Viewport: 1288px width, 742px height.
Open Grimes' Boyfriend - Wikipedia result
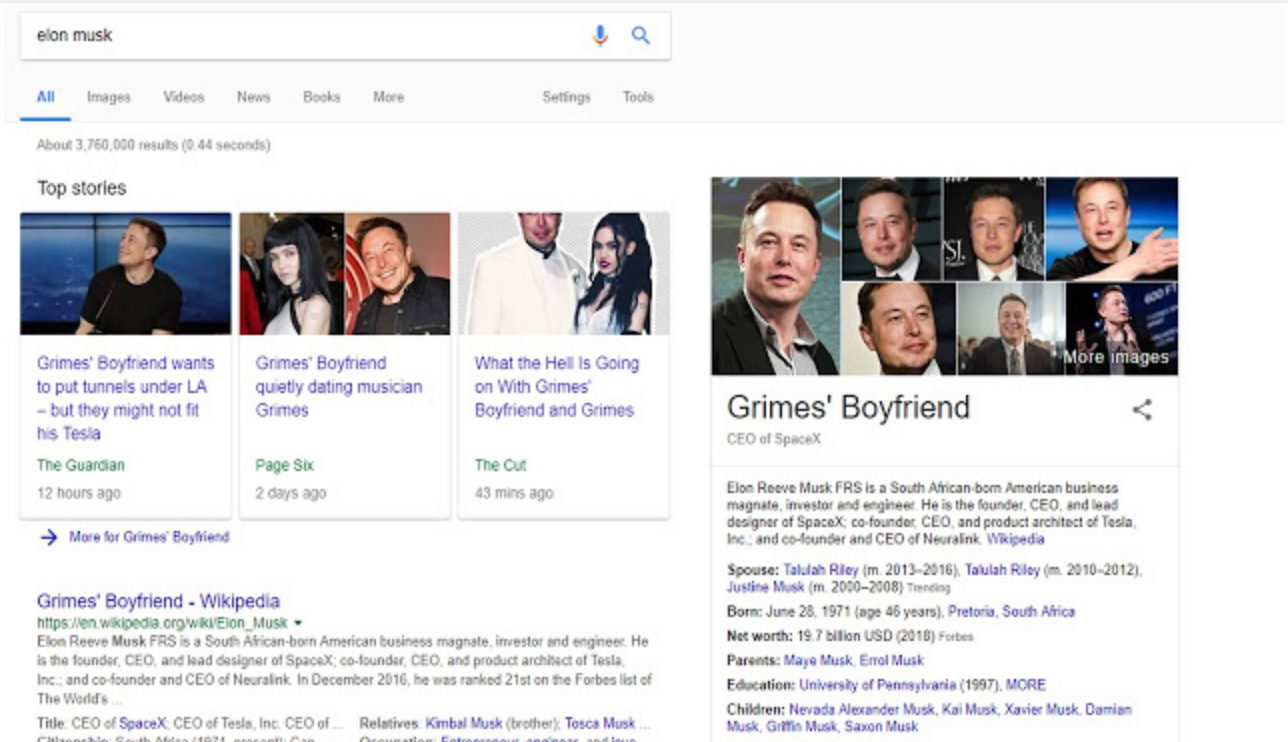coord(158,601)
